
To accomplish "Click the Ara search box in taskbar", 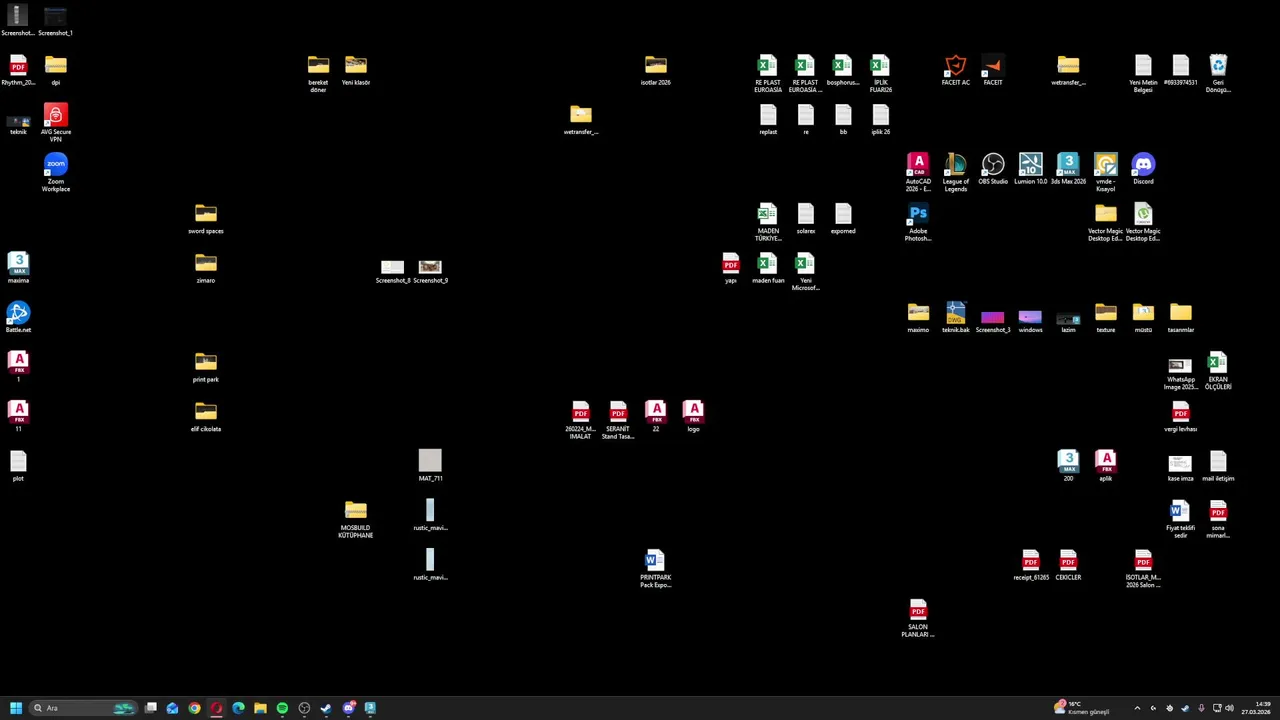I will coord(83,708).
